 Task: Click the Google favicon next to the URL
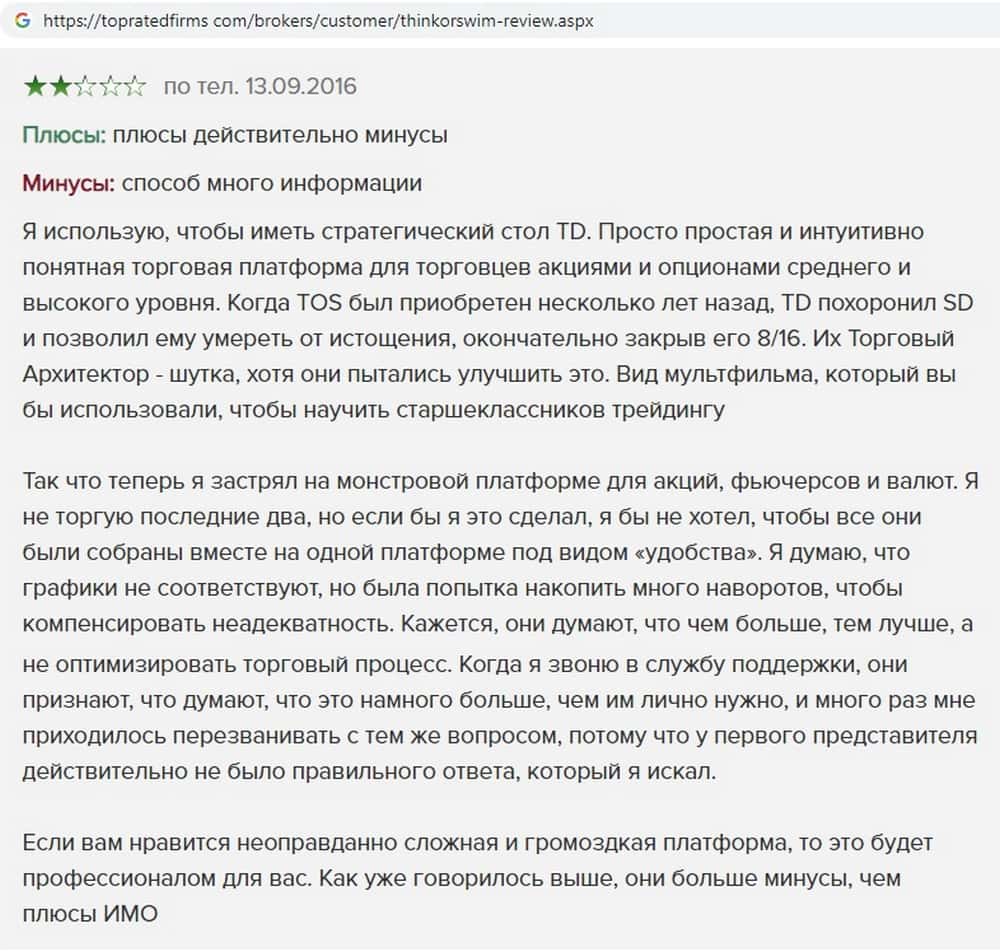(x=23, y=21)
